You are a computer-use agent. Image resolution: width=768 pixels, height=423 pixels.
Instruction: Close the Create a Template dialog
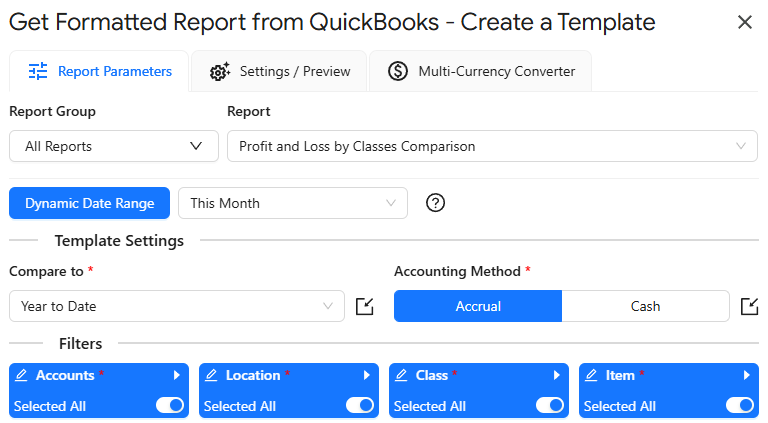pyautogui.click(x=744, y=22)
